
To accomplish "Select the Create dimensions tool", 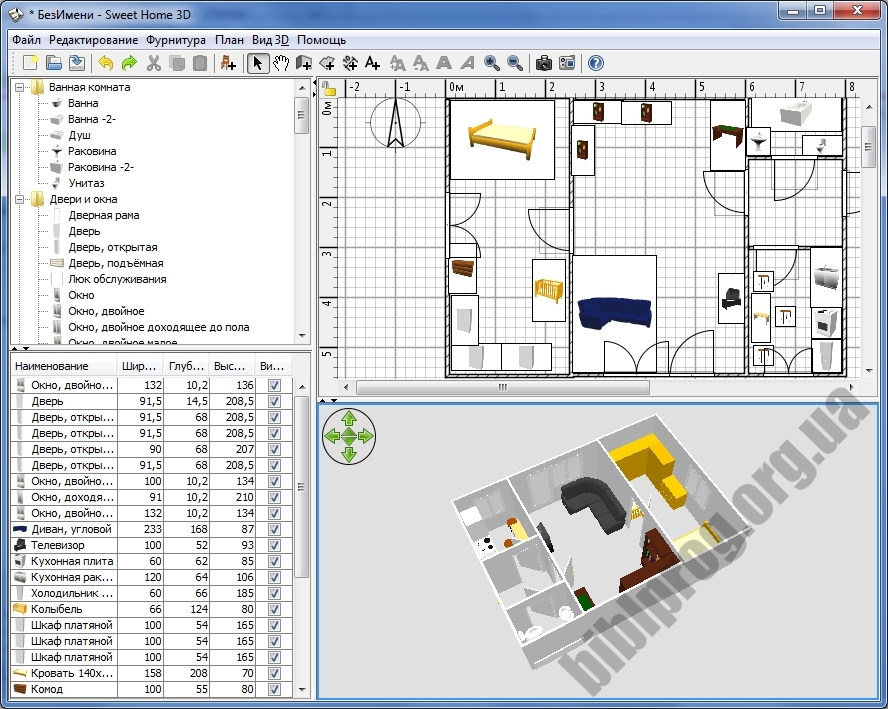I will point(350,63).
